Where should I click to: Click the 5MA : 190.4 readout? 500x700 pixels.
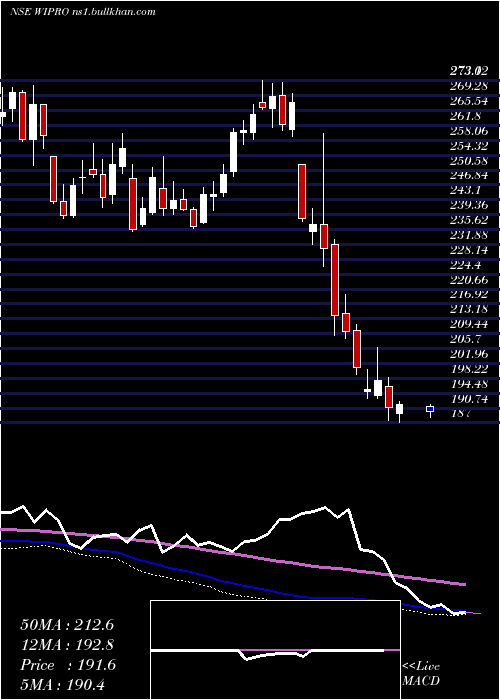(x=62, y=685)
